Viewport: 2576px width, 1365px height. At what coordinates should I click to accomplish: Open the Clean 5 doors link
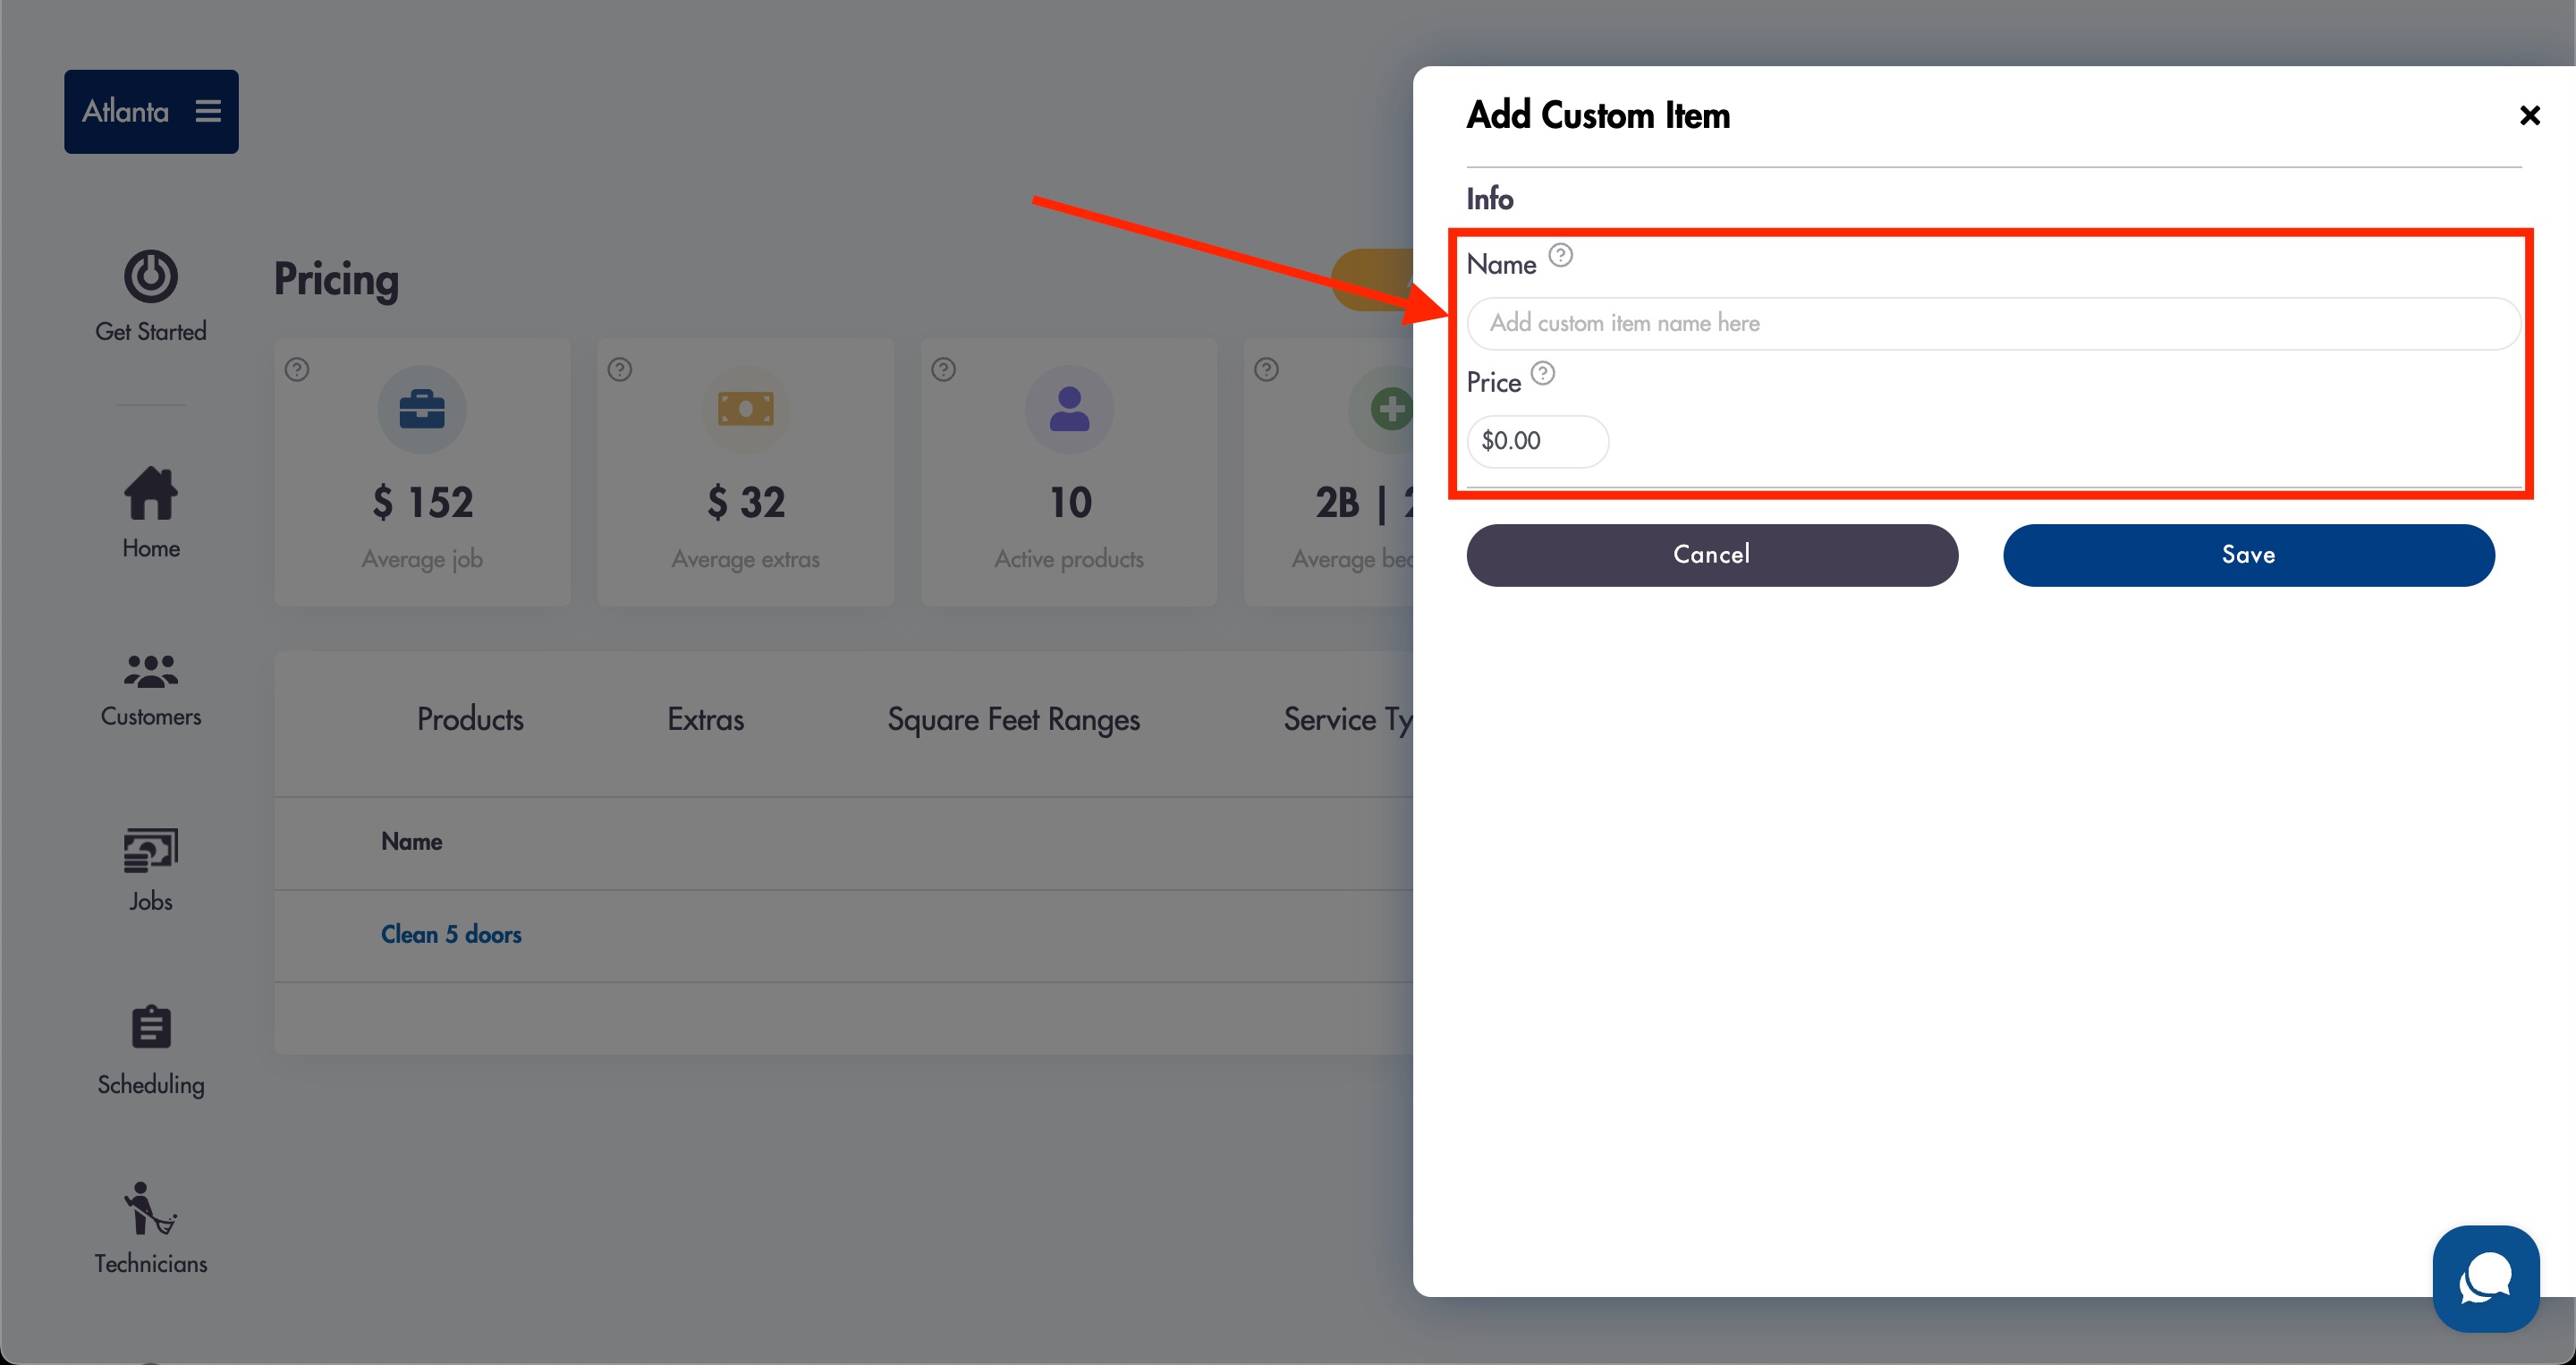[451, 935]
